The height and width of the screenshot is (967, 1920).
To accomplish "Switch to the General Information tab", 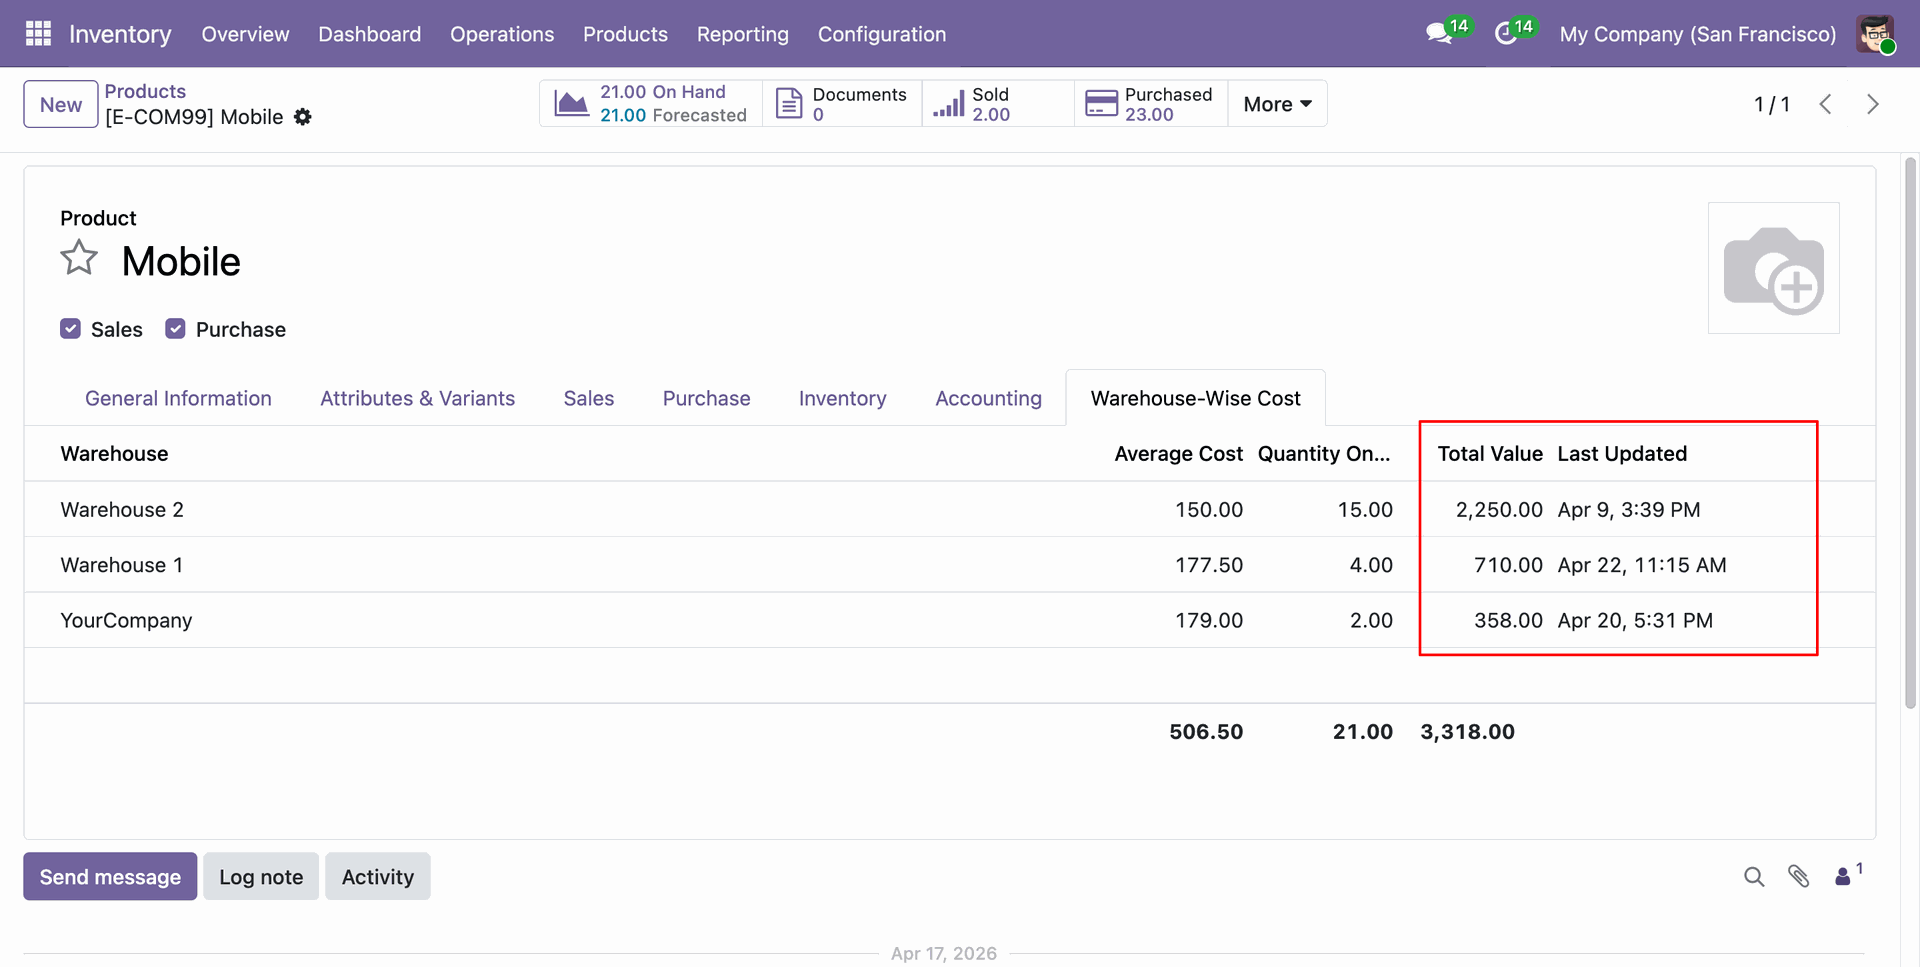I will (178, 398).
